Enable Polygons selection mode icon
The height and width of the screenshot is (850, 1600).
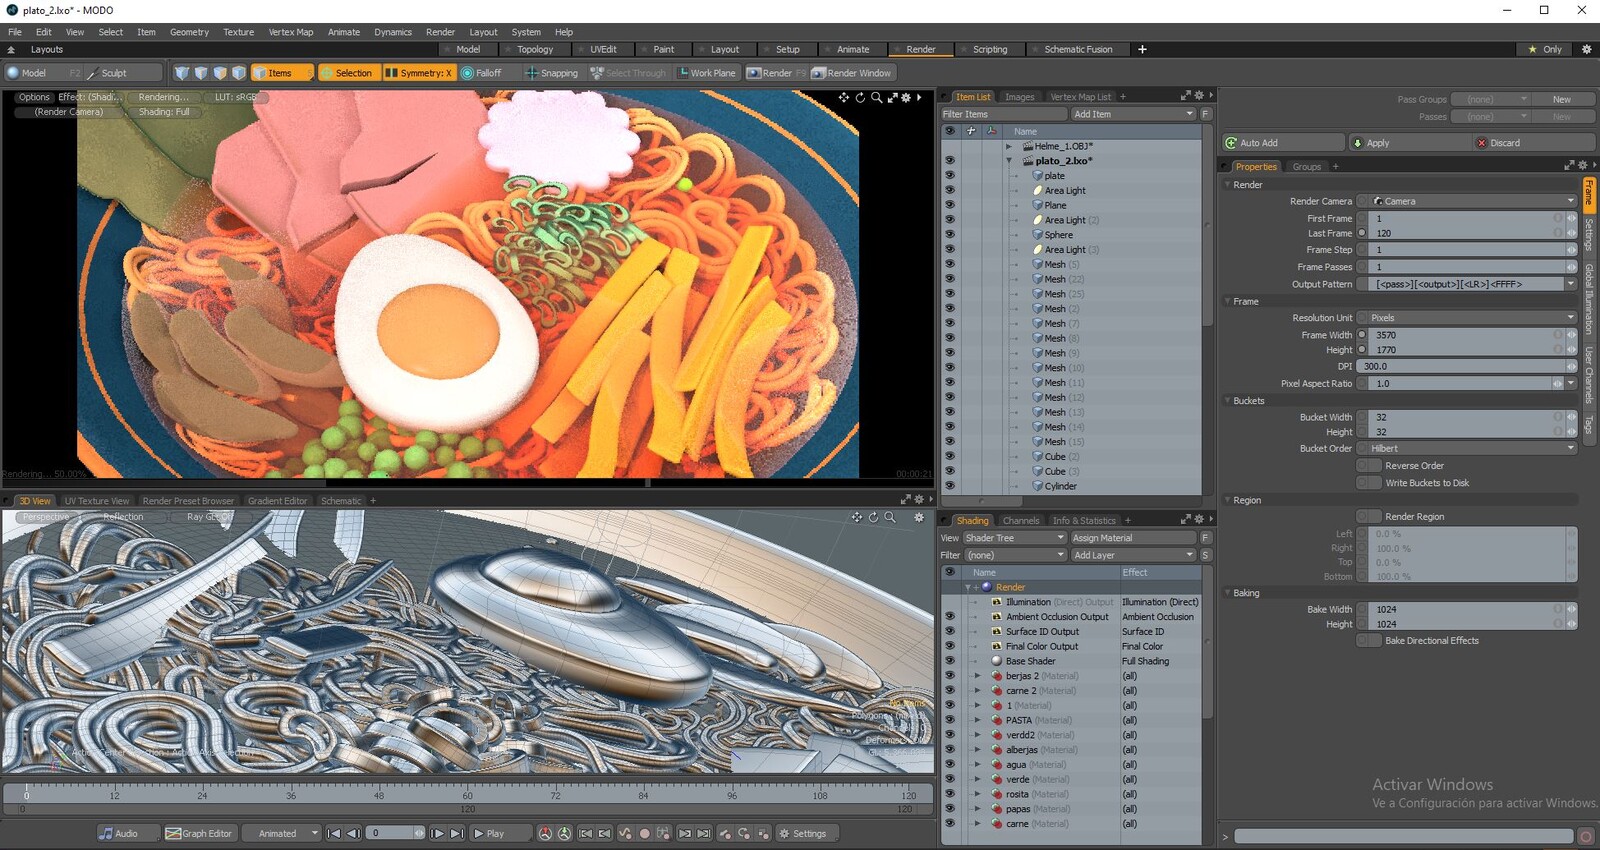pyautogui.click(x=220, y=73)
